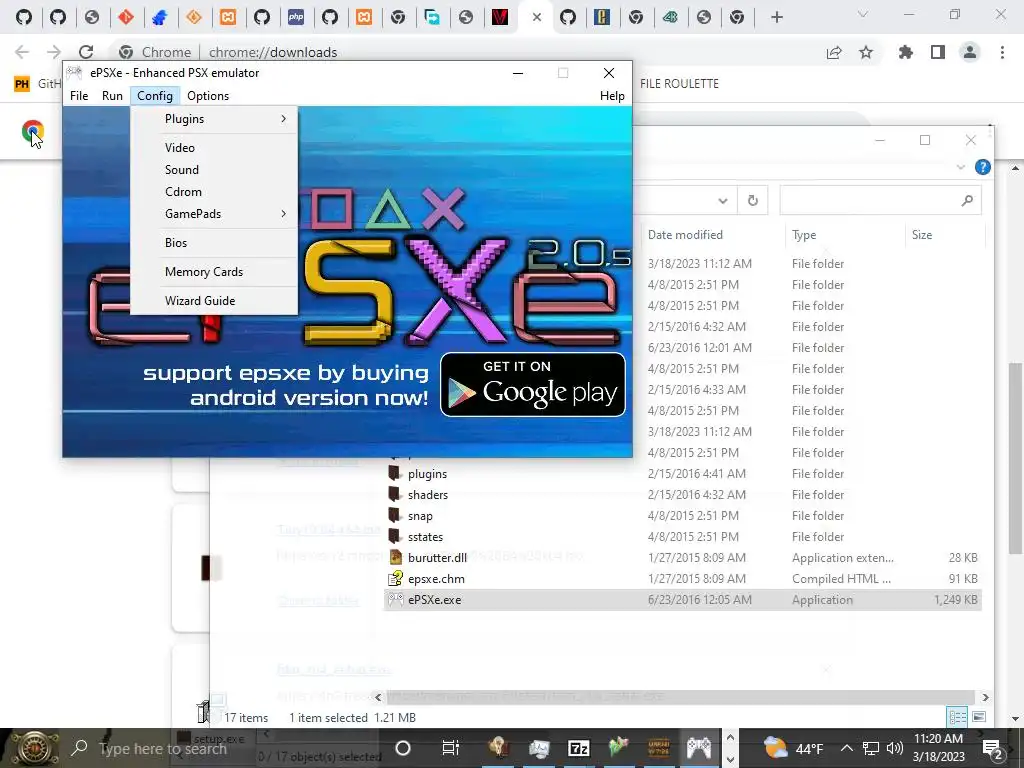This screenshot has width=1024, height=768.
Task: Expand the Explorer ribbon chevron
Action: 961,167
